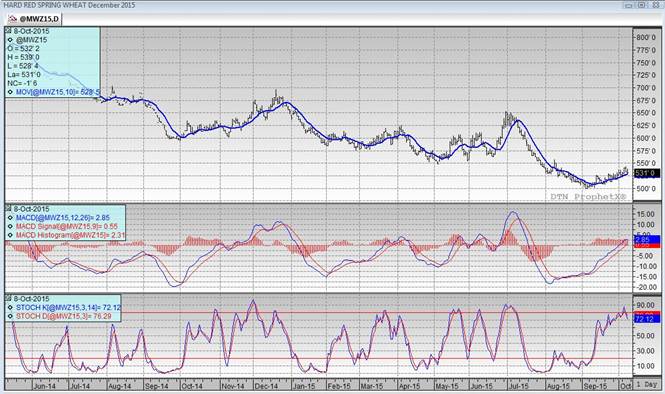Toggle the price pane legend box icon

pos(8,31)
